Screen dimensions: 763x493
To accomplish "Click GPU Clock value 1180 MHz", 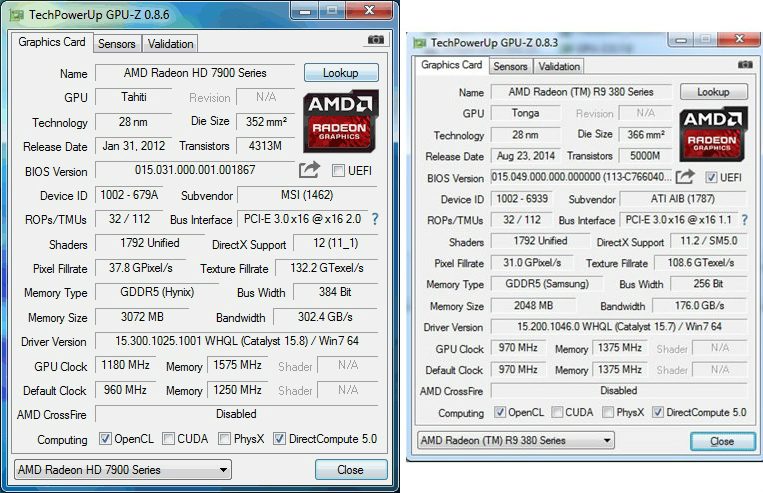I will pos(126,365).
